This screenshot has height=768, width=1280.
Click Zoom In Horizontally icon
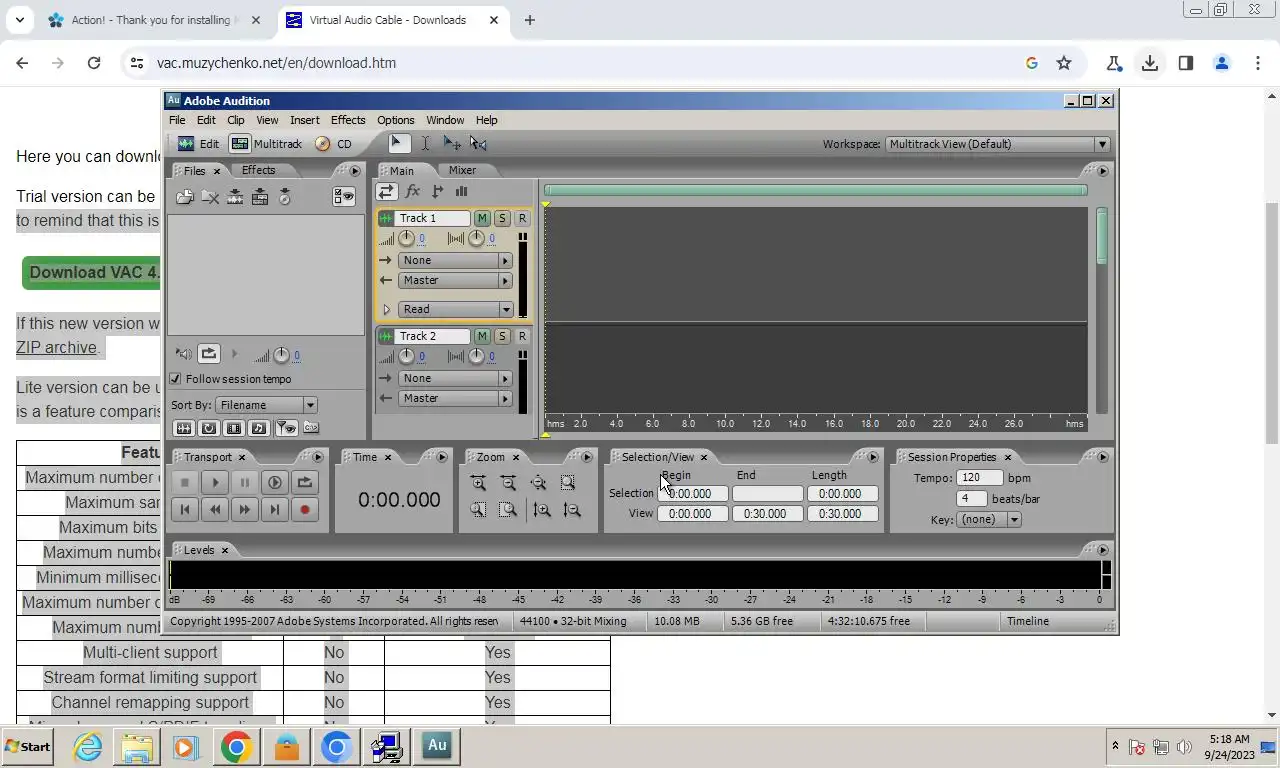click(x=478, y=482)
